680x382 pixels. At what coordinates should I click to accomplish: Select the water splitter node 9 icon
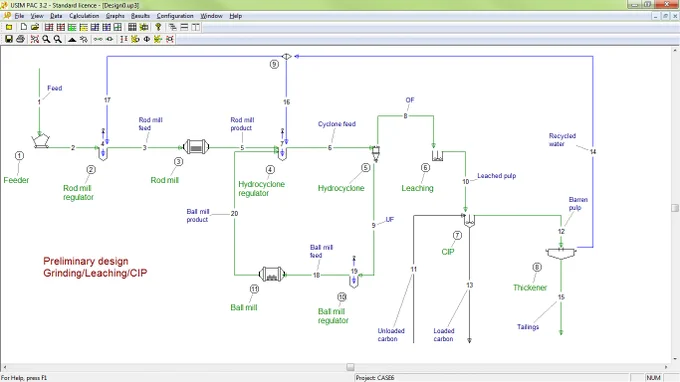pos(286,56)
